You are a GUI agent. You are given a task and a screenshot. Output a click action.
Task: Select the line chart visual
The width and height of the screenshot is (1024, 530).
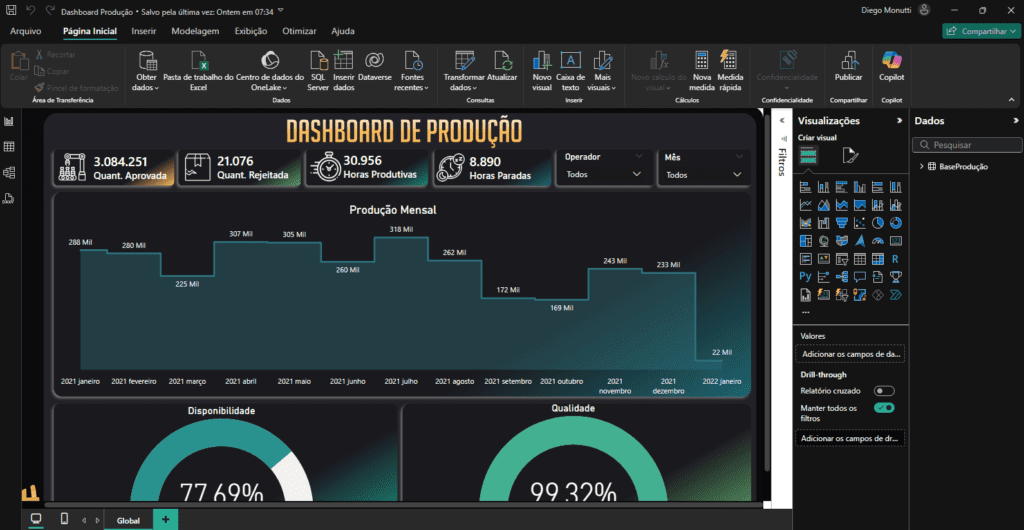[x=806, y=205]
